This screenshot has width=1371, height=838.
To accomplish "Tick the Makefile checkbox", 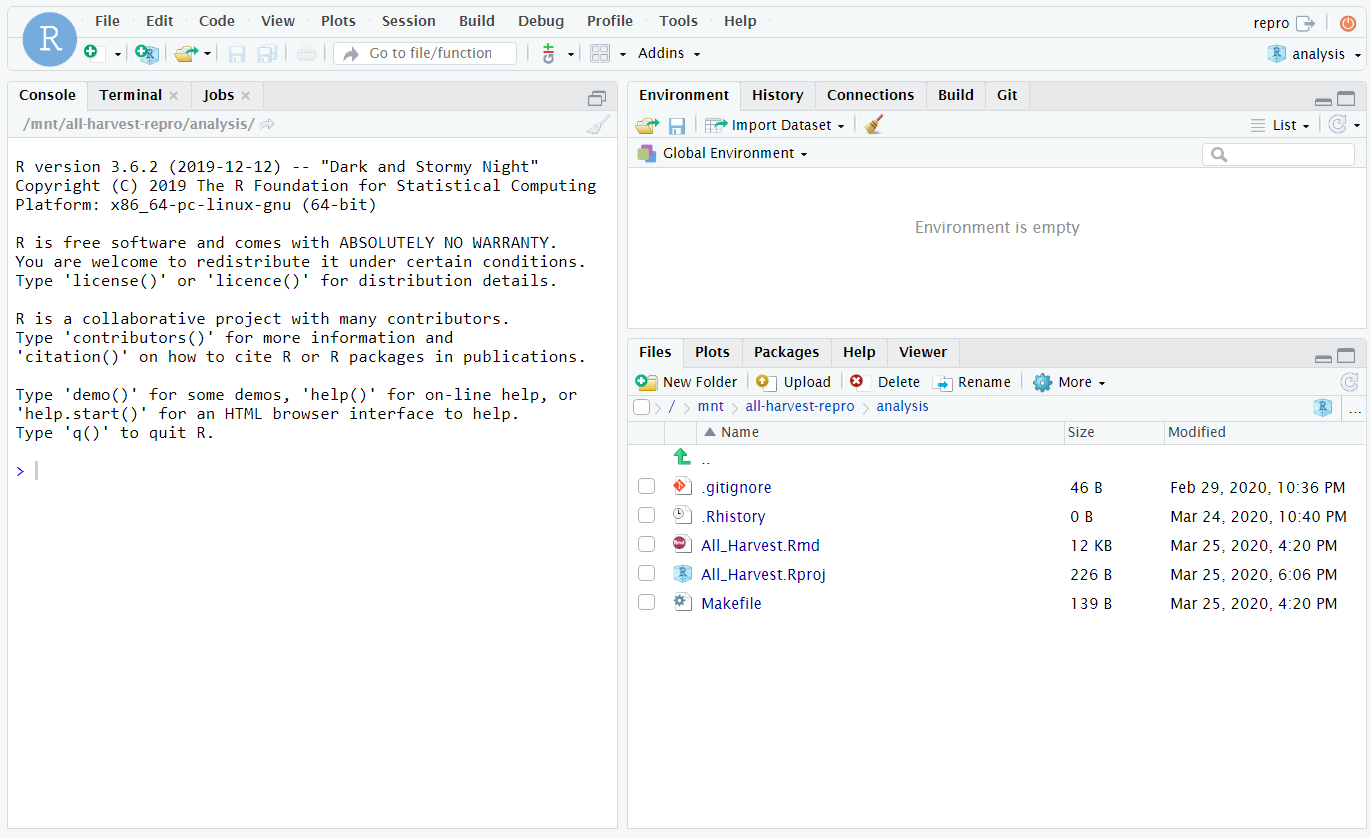I will 647,603.
